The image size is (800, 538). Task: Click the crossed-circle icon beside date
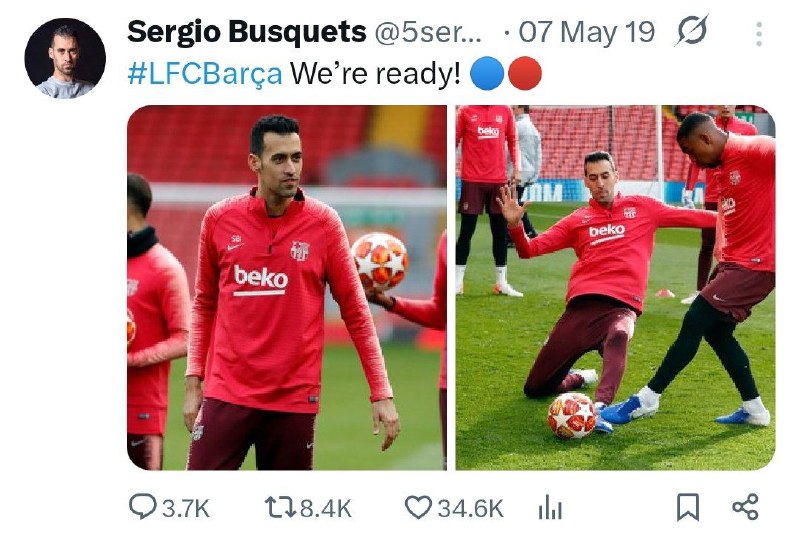pos(692,31)
